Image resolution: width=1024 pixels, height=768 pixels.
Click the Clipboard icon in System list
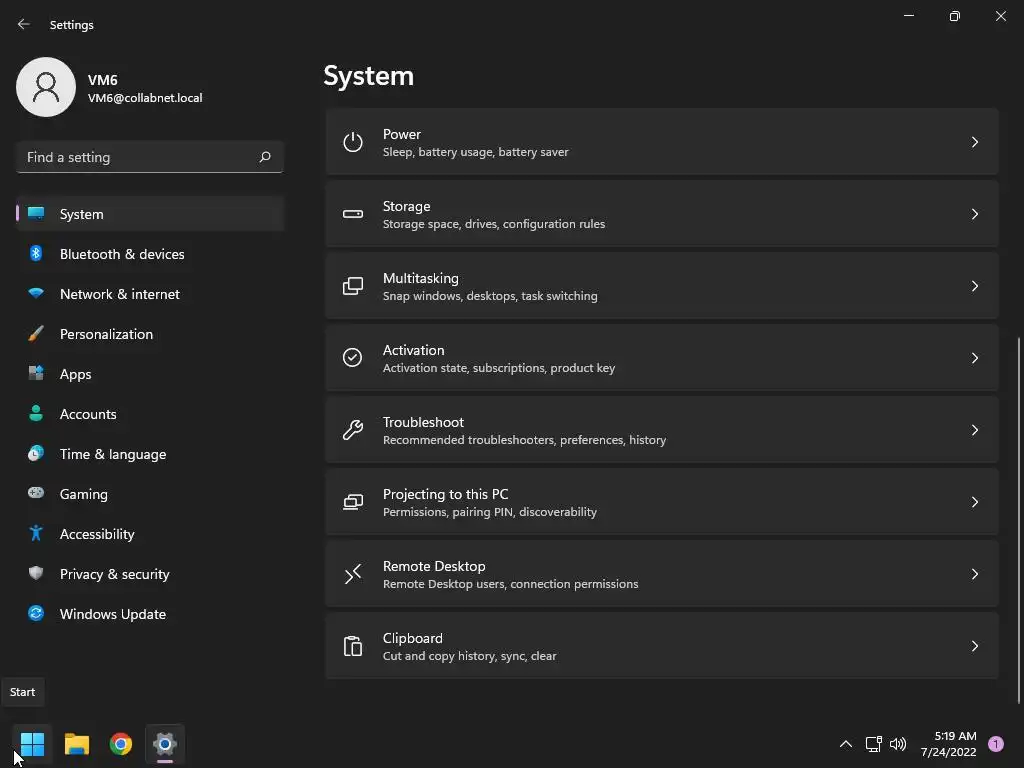353,646
